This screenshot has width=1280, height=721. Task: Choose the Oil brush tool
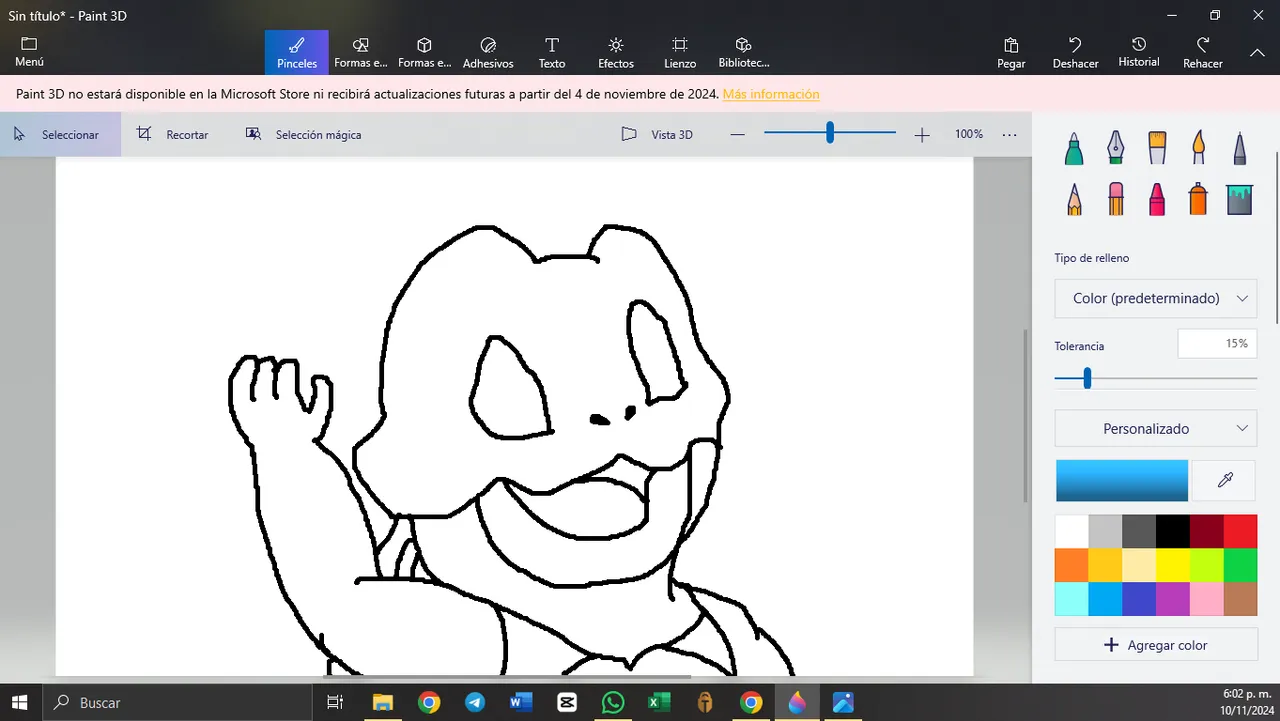1157,149
